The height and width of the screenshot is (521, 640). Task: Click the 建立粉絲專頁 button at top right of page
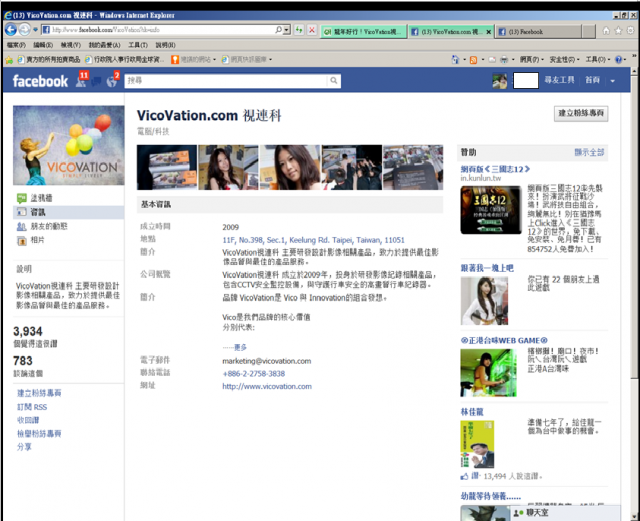[581, 113]
